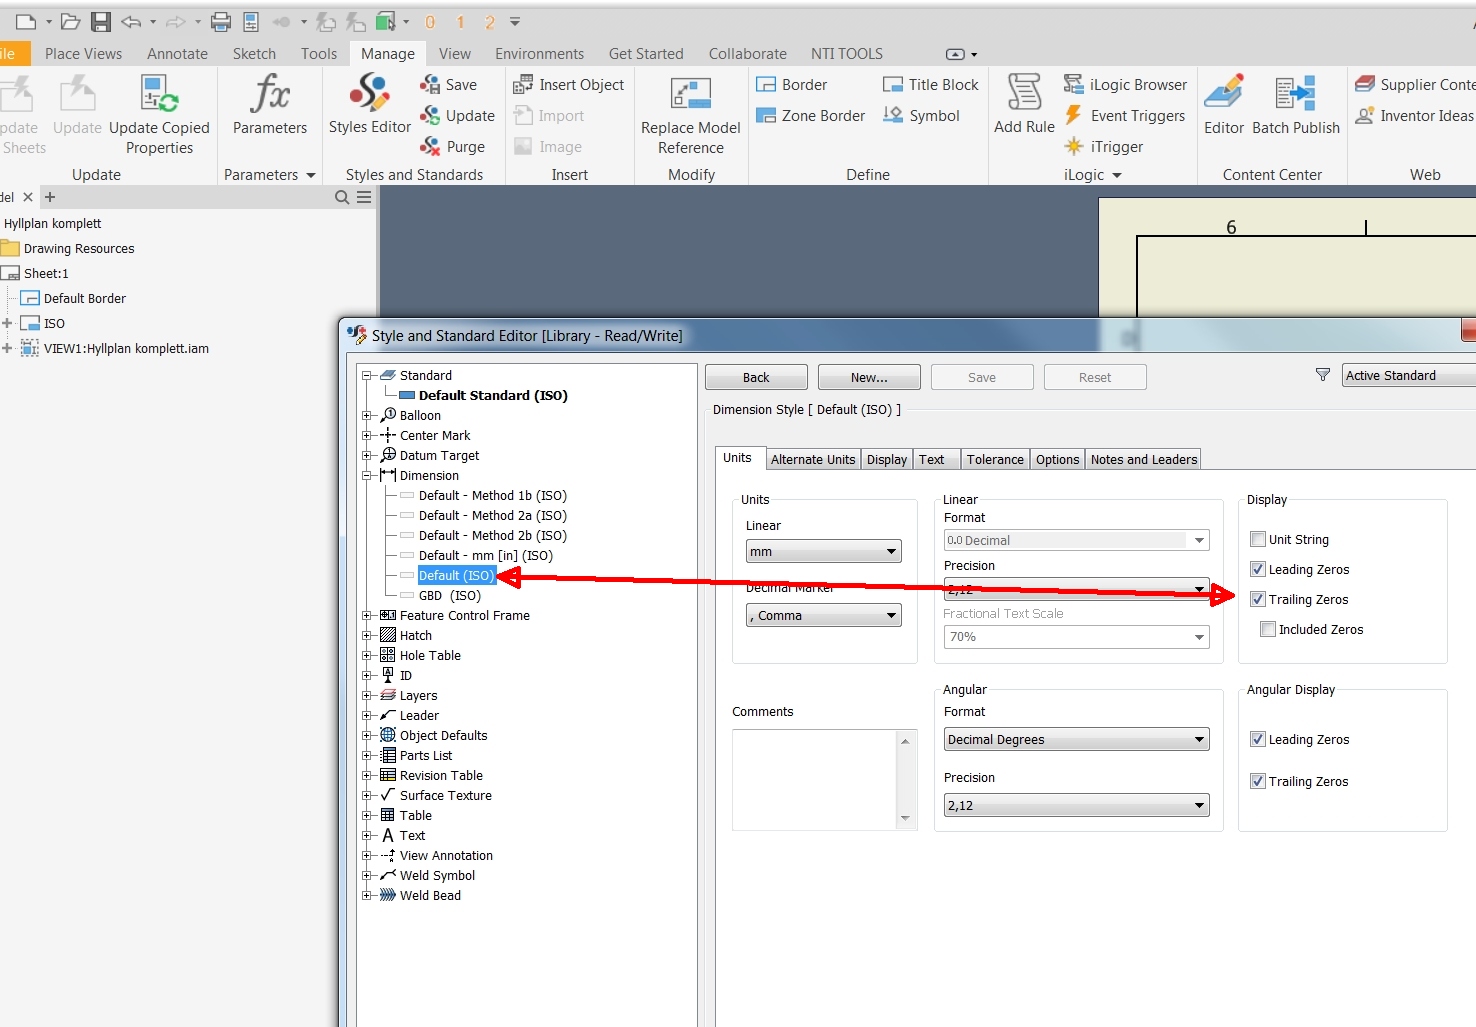Open the Decimal Marker Comma dropdown
The width and height of the screenshot is (1476, 1027).
pyautogui.click(x=824, y=616)
